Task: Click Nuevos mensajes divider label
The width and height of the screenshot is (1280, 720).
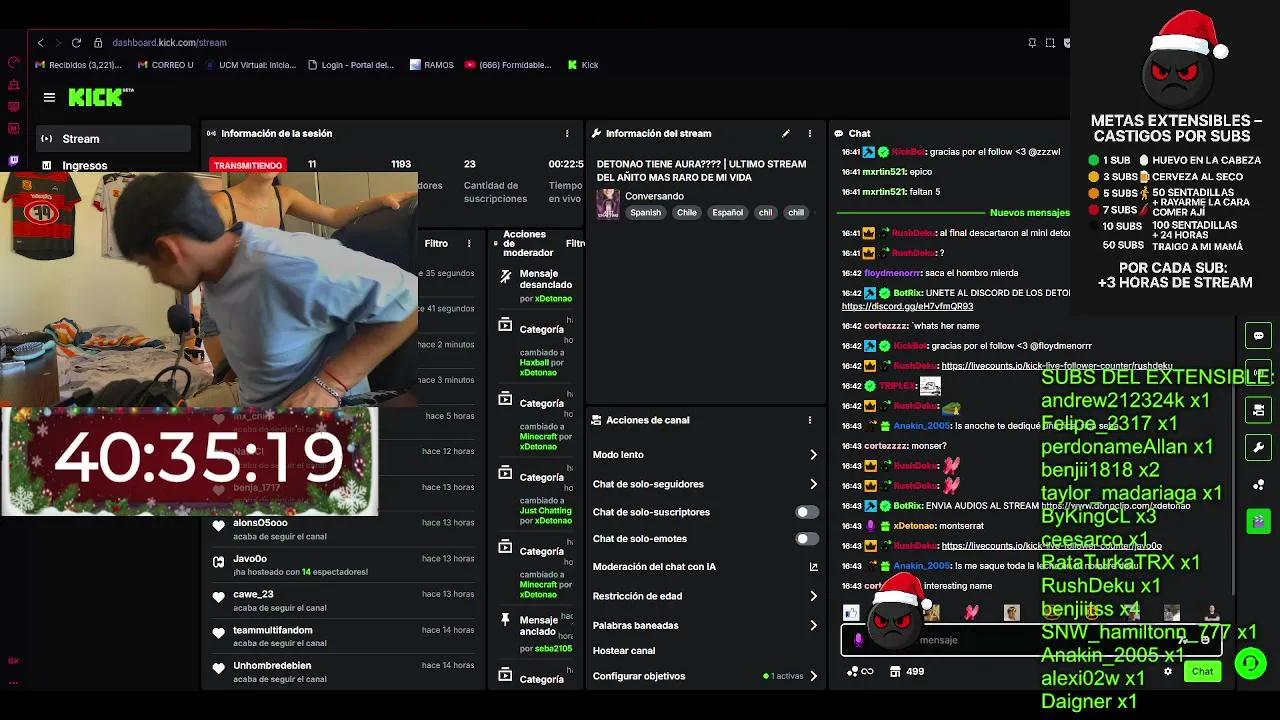Action: click(1029, 213)
